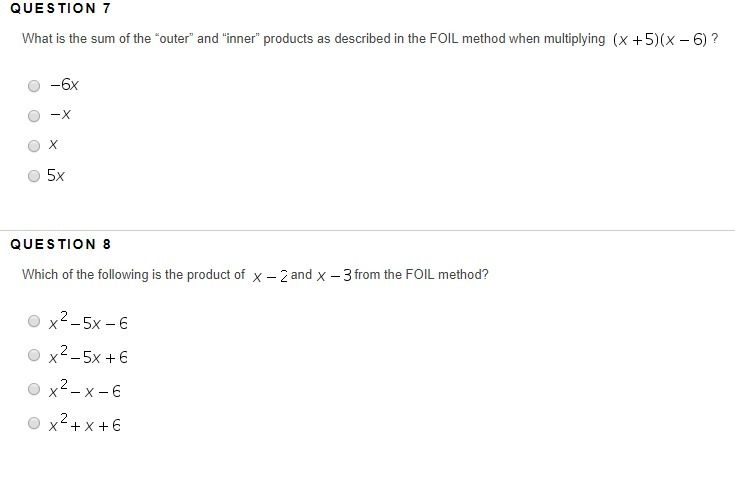Click the QUESTION 7 heading
The width and height of the screenshot is (735, 479).
tap(60, 8)
